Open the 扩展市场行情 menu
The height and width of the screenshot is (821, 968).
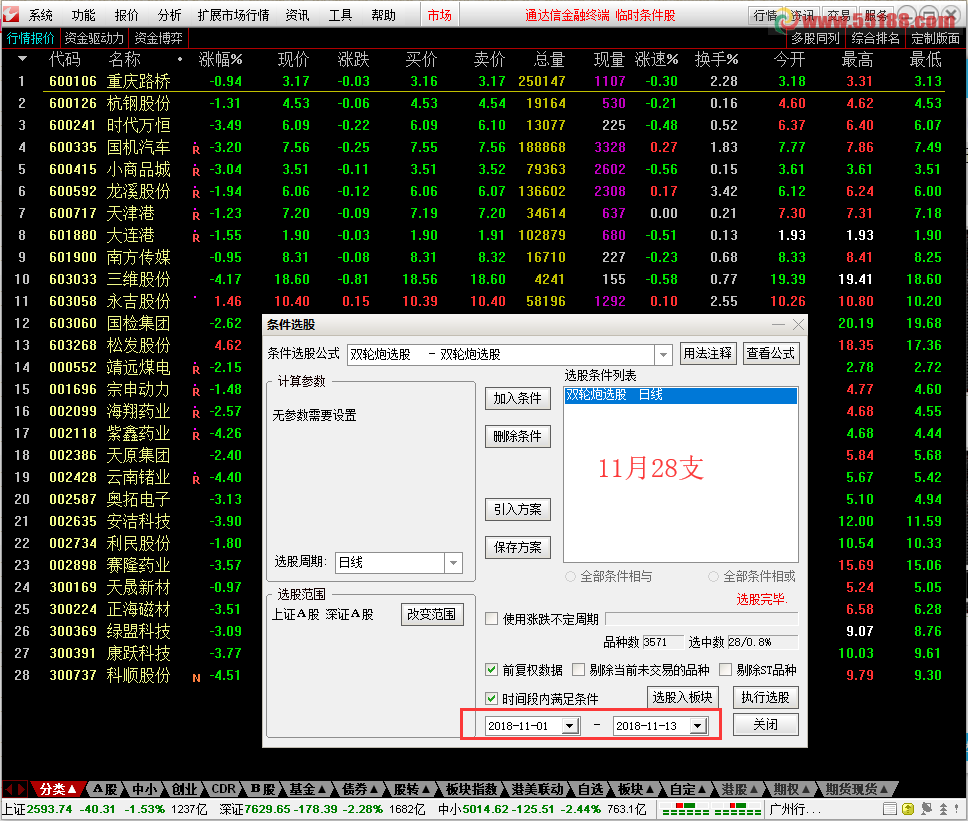(x=233, y=15)
